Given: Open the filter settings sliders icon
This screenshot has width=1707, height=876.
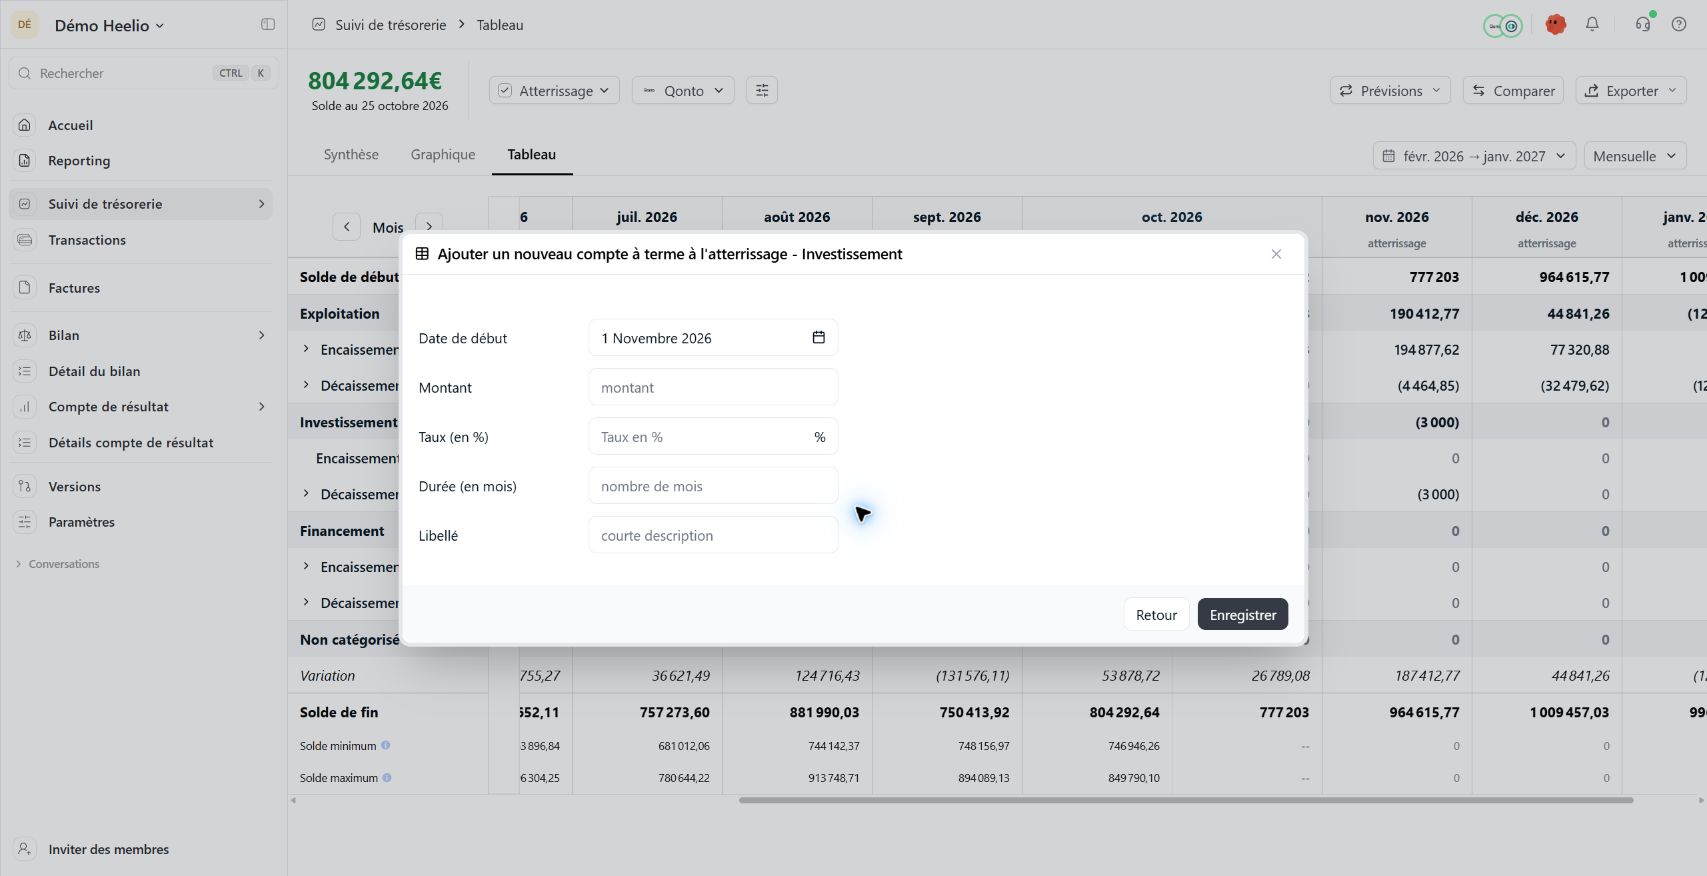Looking at the screenshot, I should [762, 91].
